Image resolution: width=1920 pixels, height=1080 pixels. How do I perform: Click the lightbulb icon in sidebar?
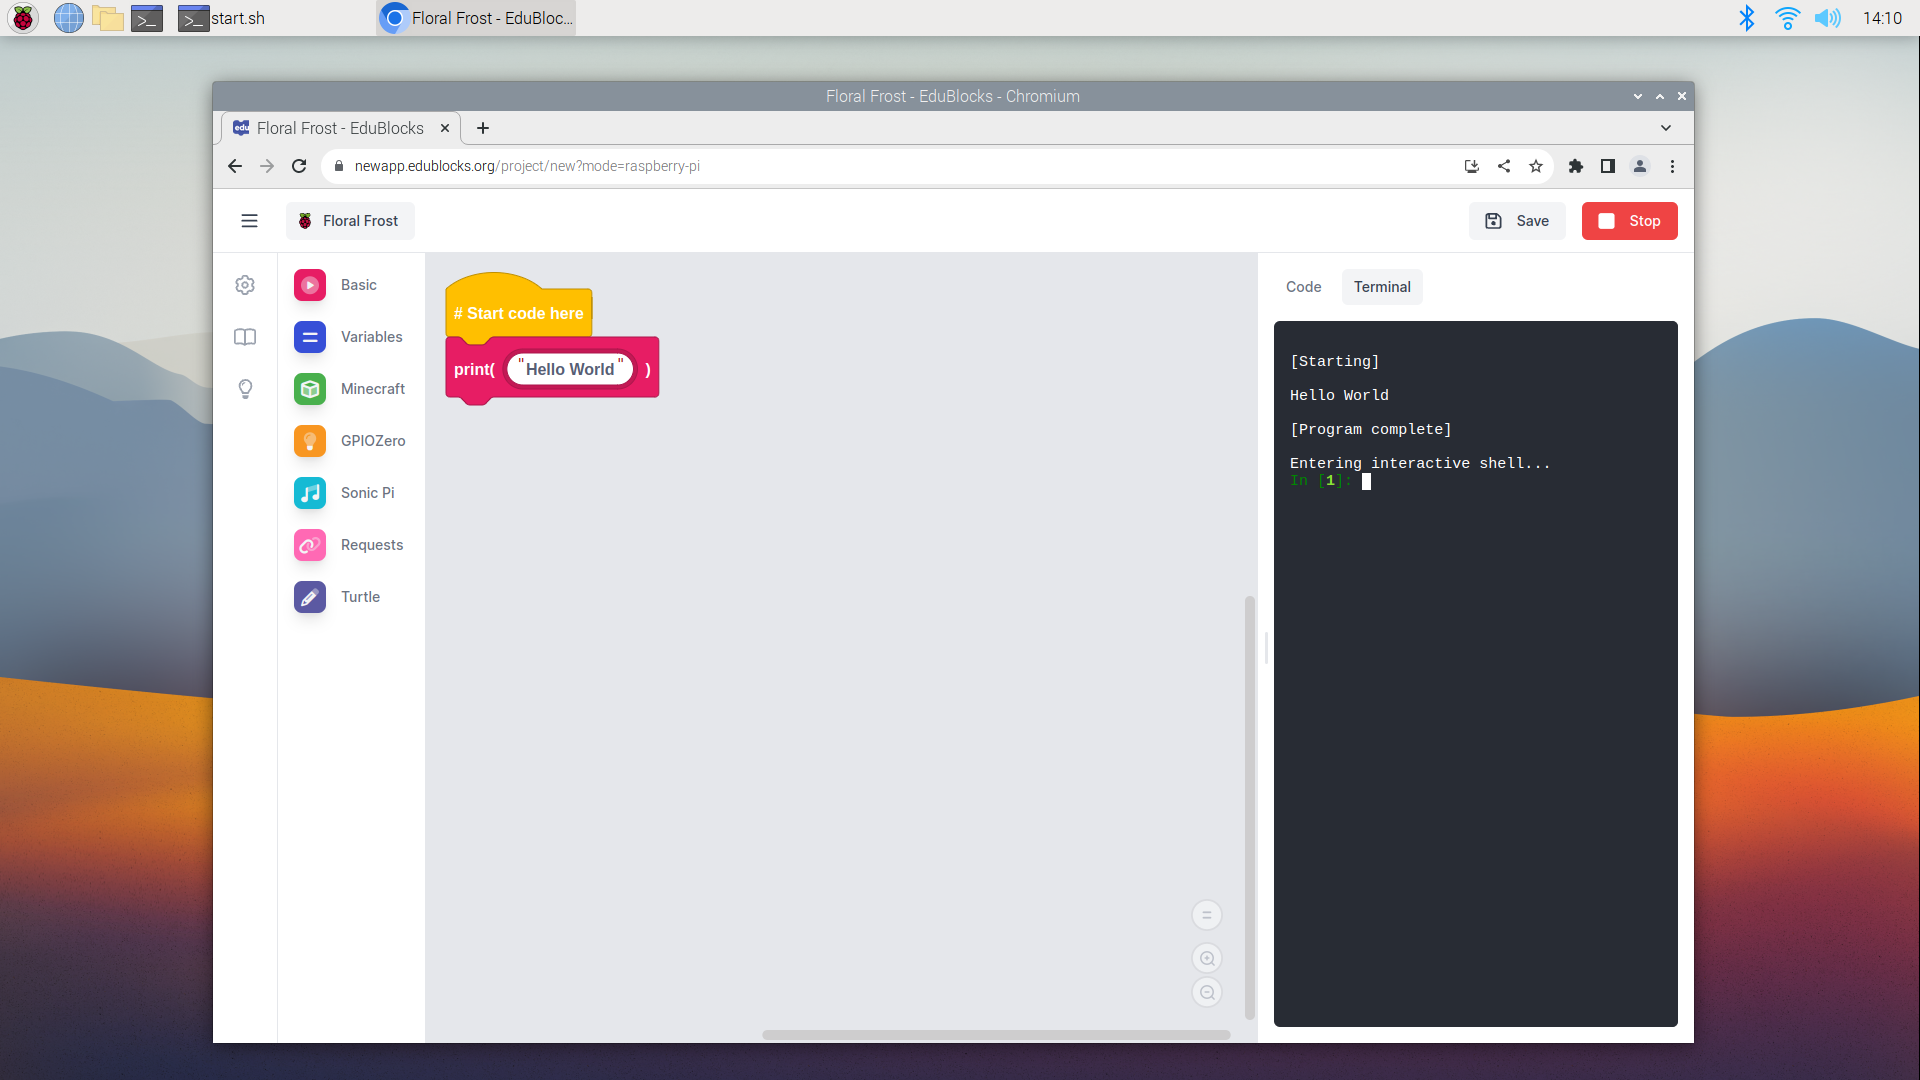[245, 389]
